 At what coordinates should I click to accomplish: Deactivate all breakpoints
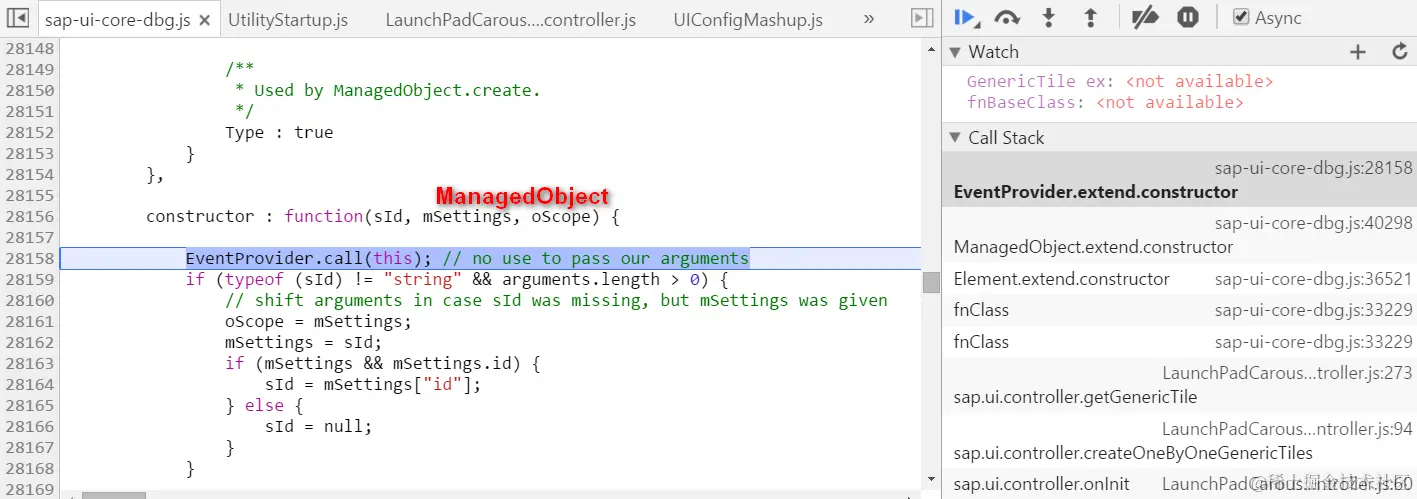click(x=1145, y=17)
